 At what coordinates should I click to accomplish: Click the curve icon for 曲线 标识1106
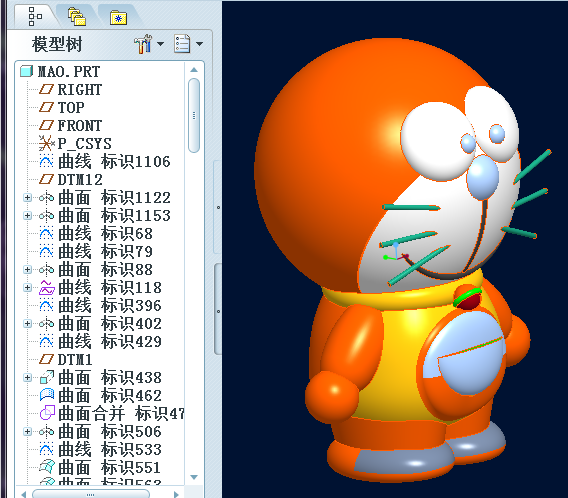(46, 161)
